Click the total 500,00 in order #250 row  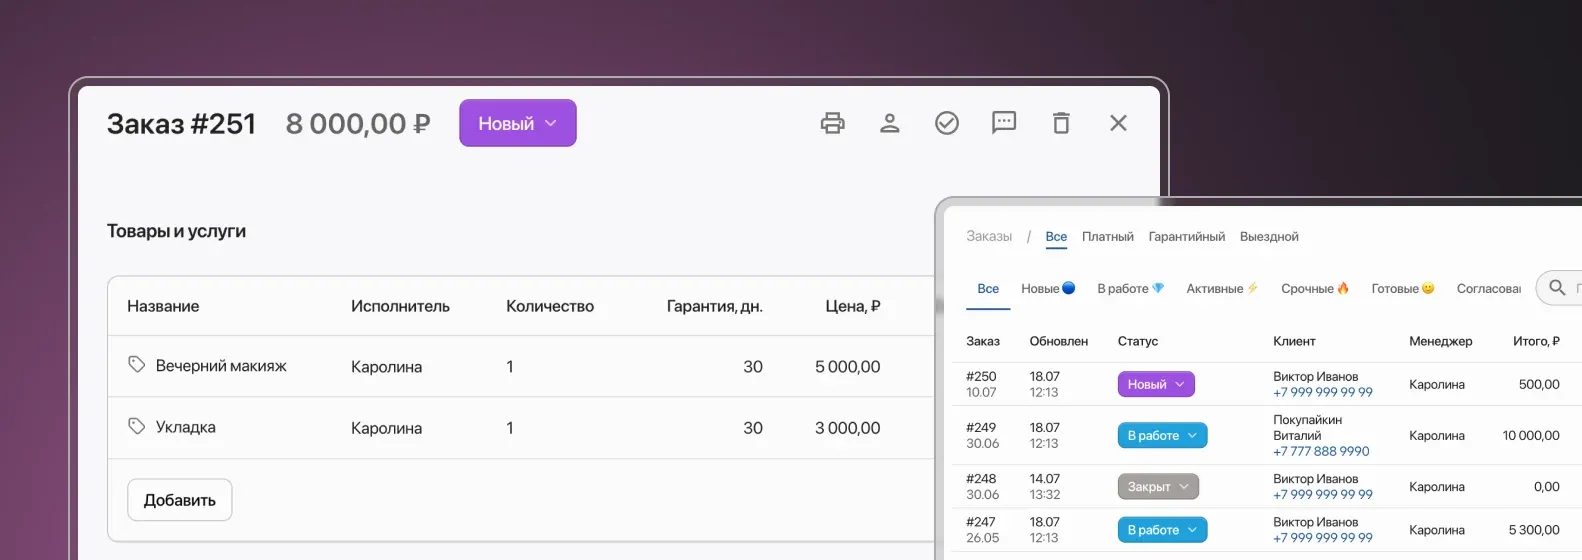(x=1539, y=384)
